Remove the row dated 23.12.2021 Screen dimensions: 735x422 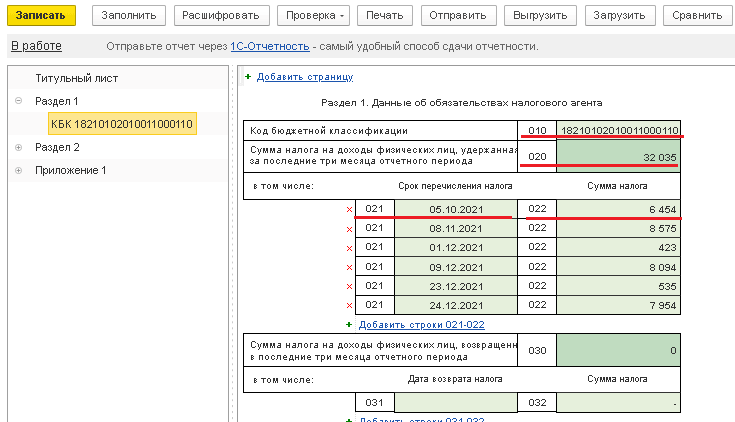tap(349, 286)
